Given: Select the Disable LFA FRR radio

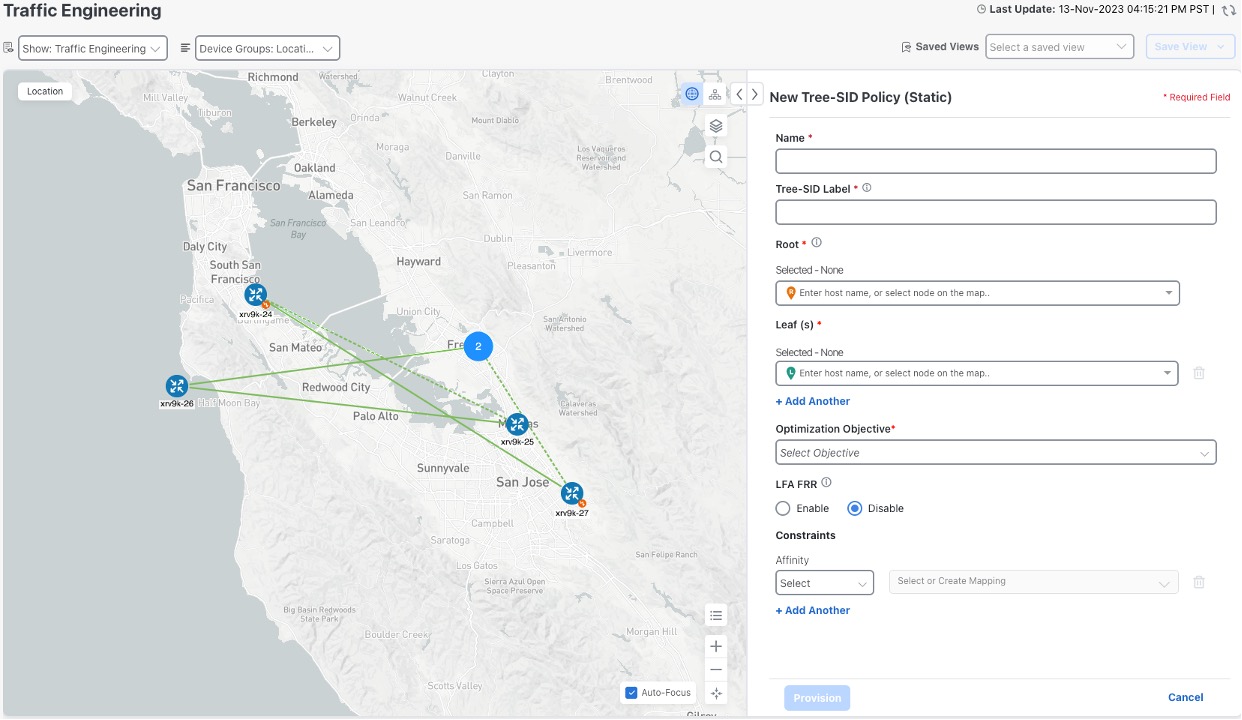Looking at the screenshot, I should 855,508.
